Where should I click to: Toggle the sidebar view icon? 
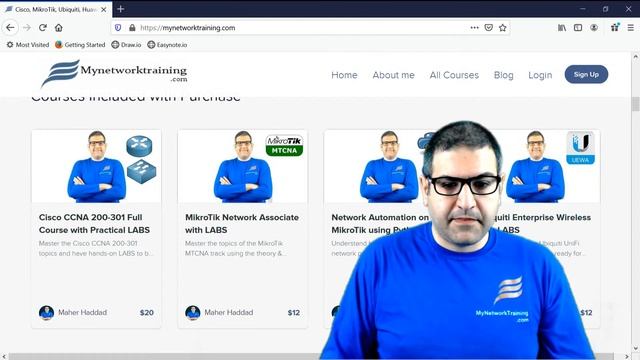tap(578, 28)
